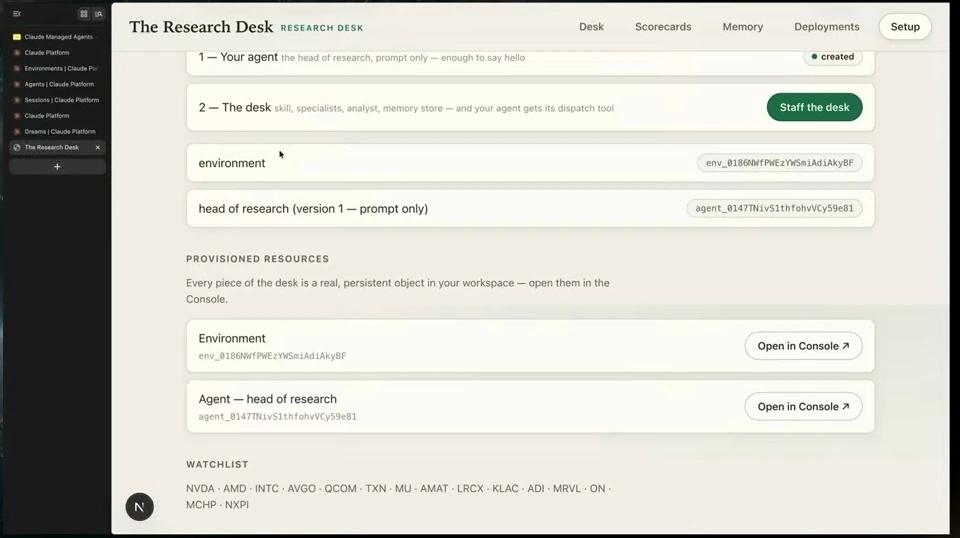The width and height of the screenshot is (960, 538).
Task: Switch to the Dreams | Claude Platform tab
Action: click(57, 132)
